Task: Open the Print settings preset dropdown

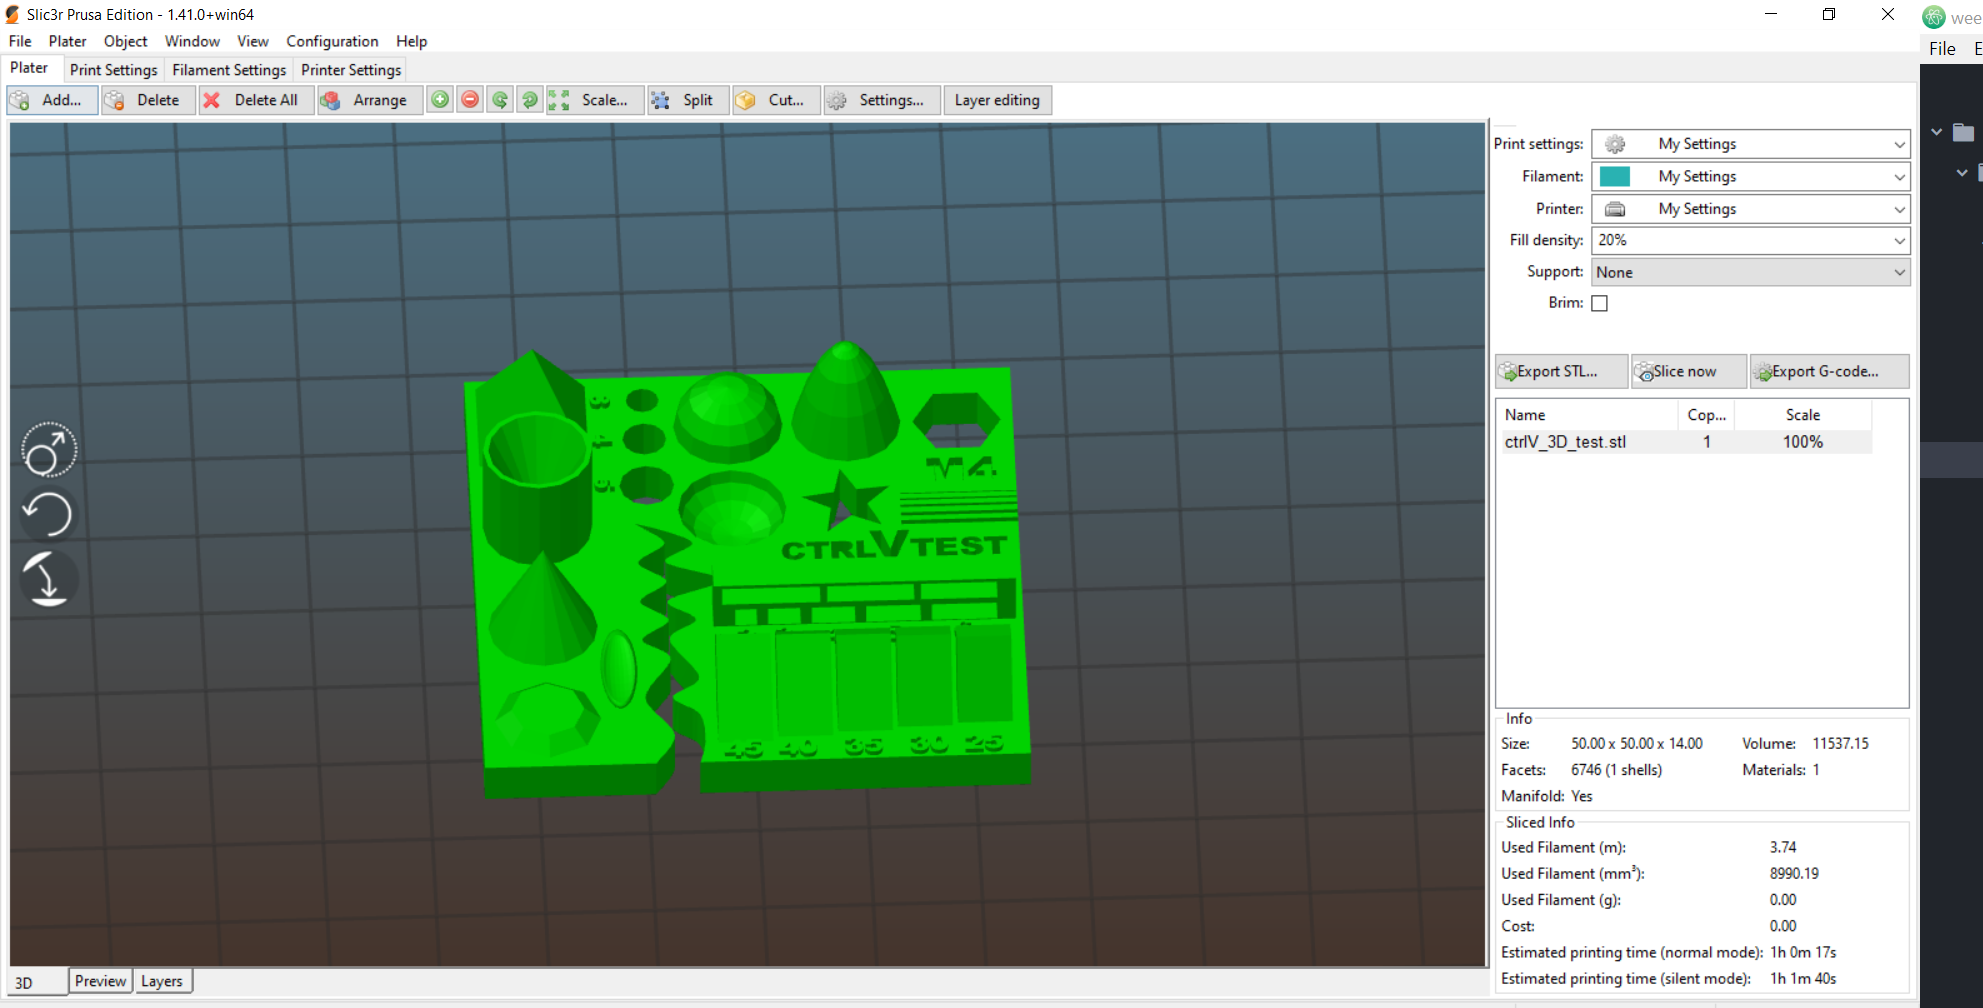Action: [x=1750, y=144]
